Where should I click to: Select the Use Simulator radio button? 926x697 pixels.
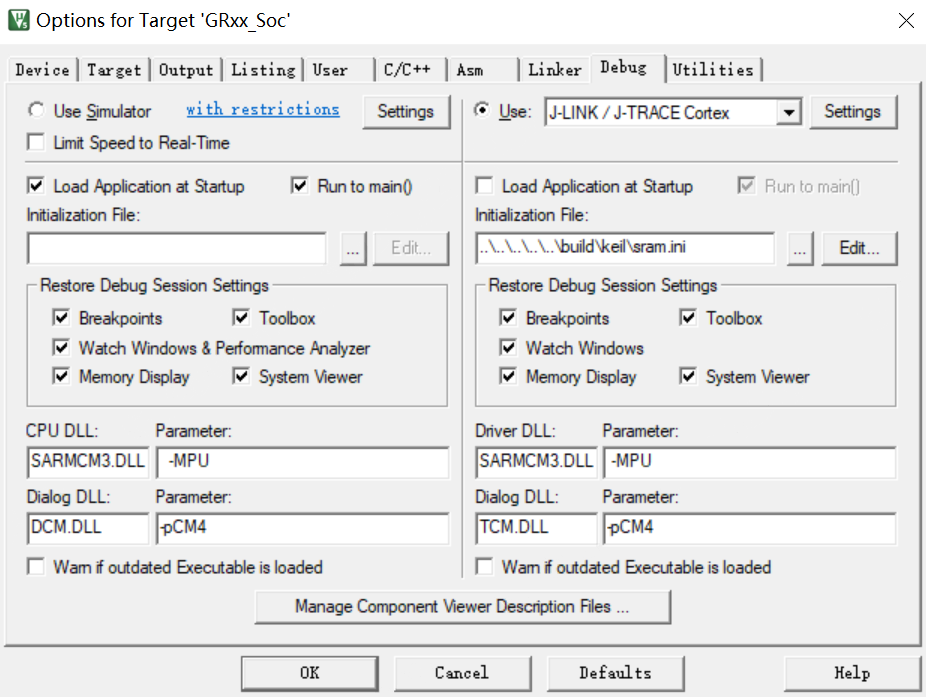tap(37, 110)
